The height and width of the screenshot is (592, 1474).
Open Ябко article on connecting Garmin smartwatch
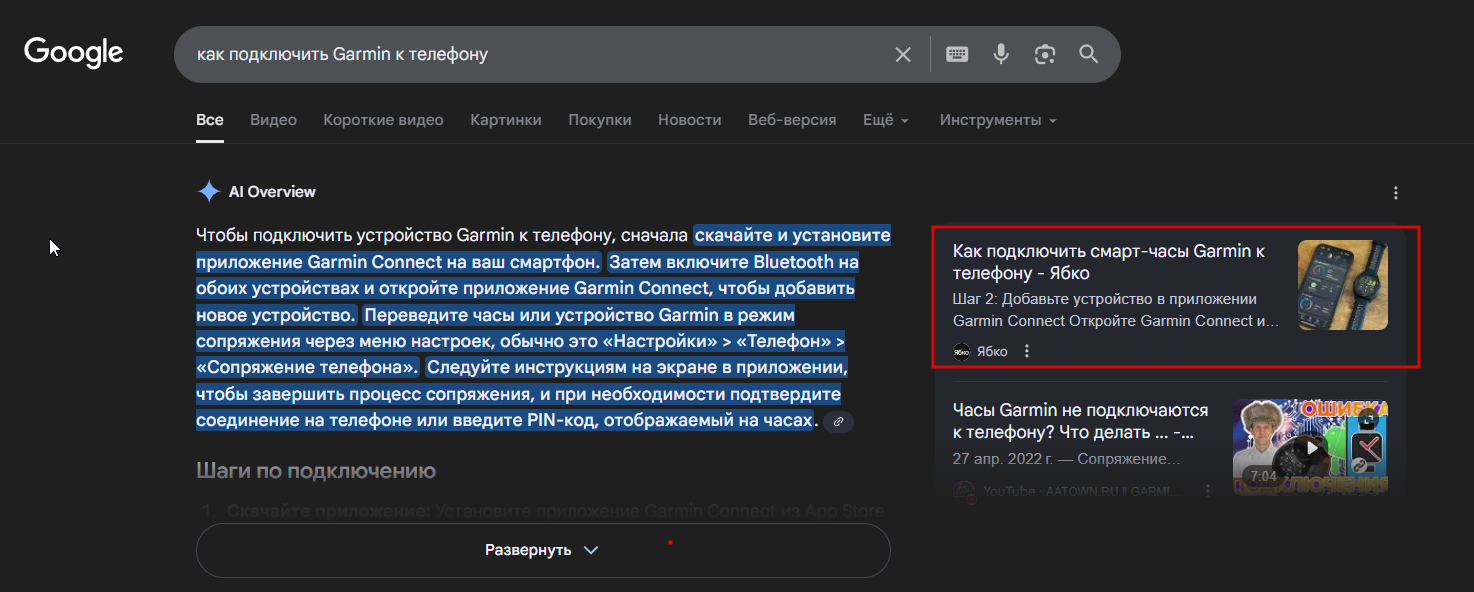point(1109,262)
